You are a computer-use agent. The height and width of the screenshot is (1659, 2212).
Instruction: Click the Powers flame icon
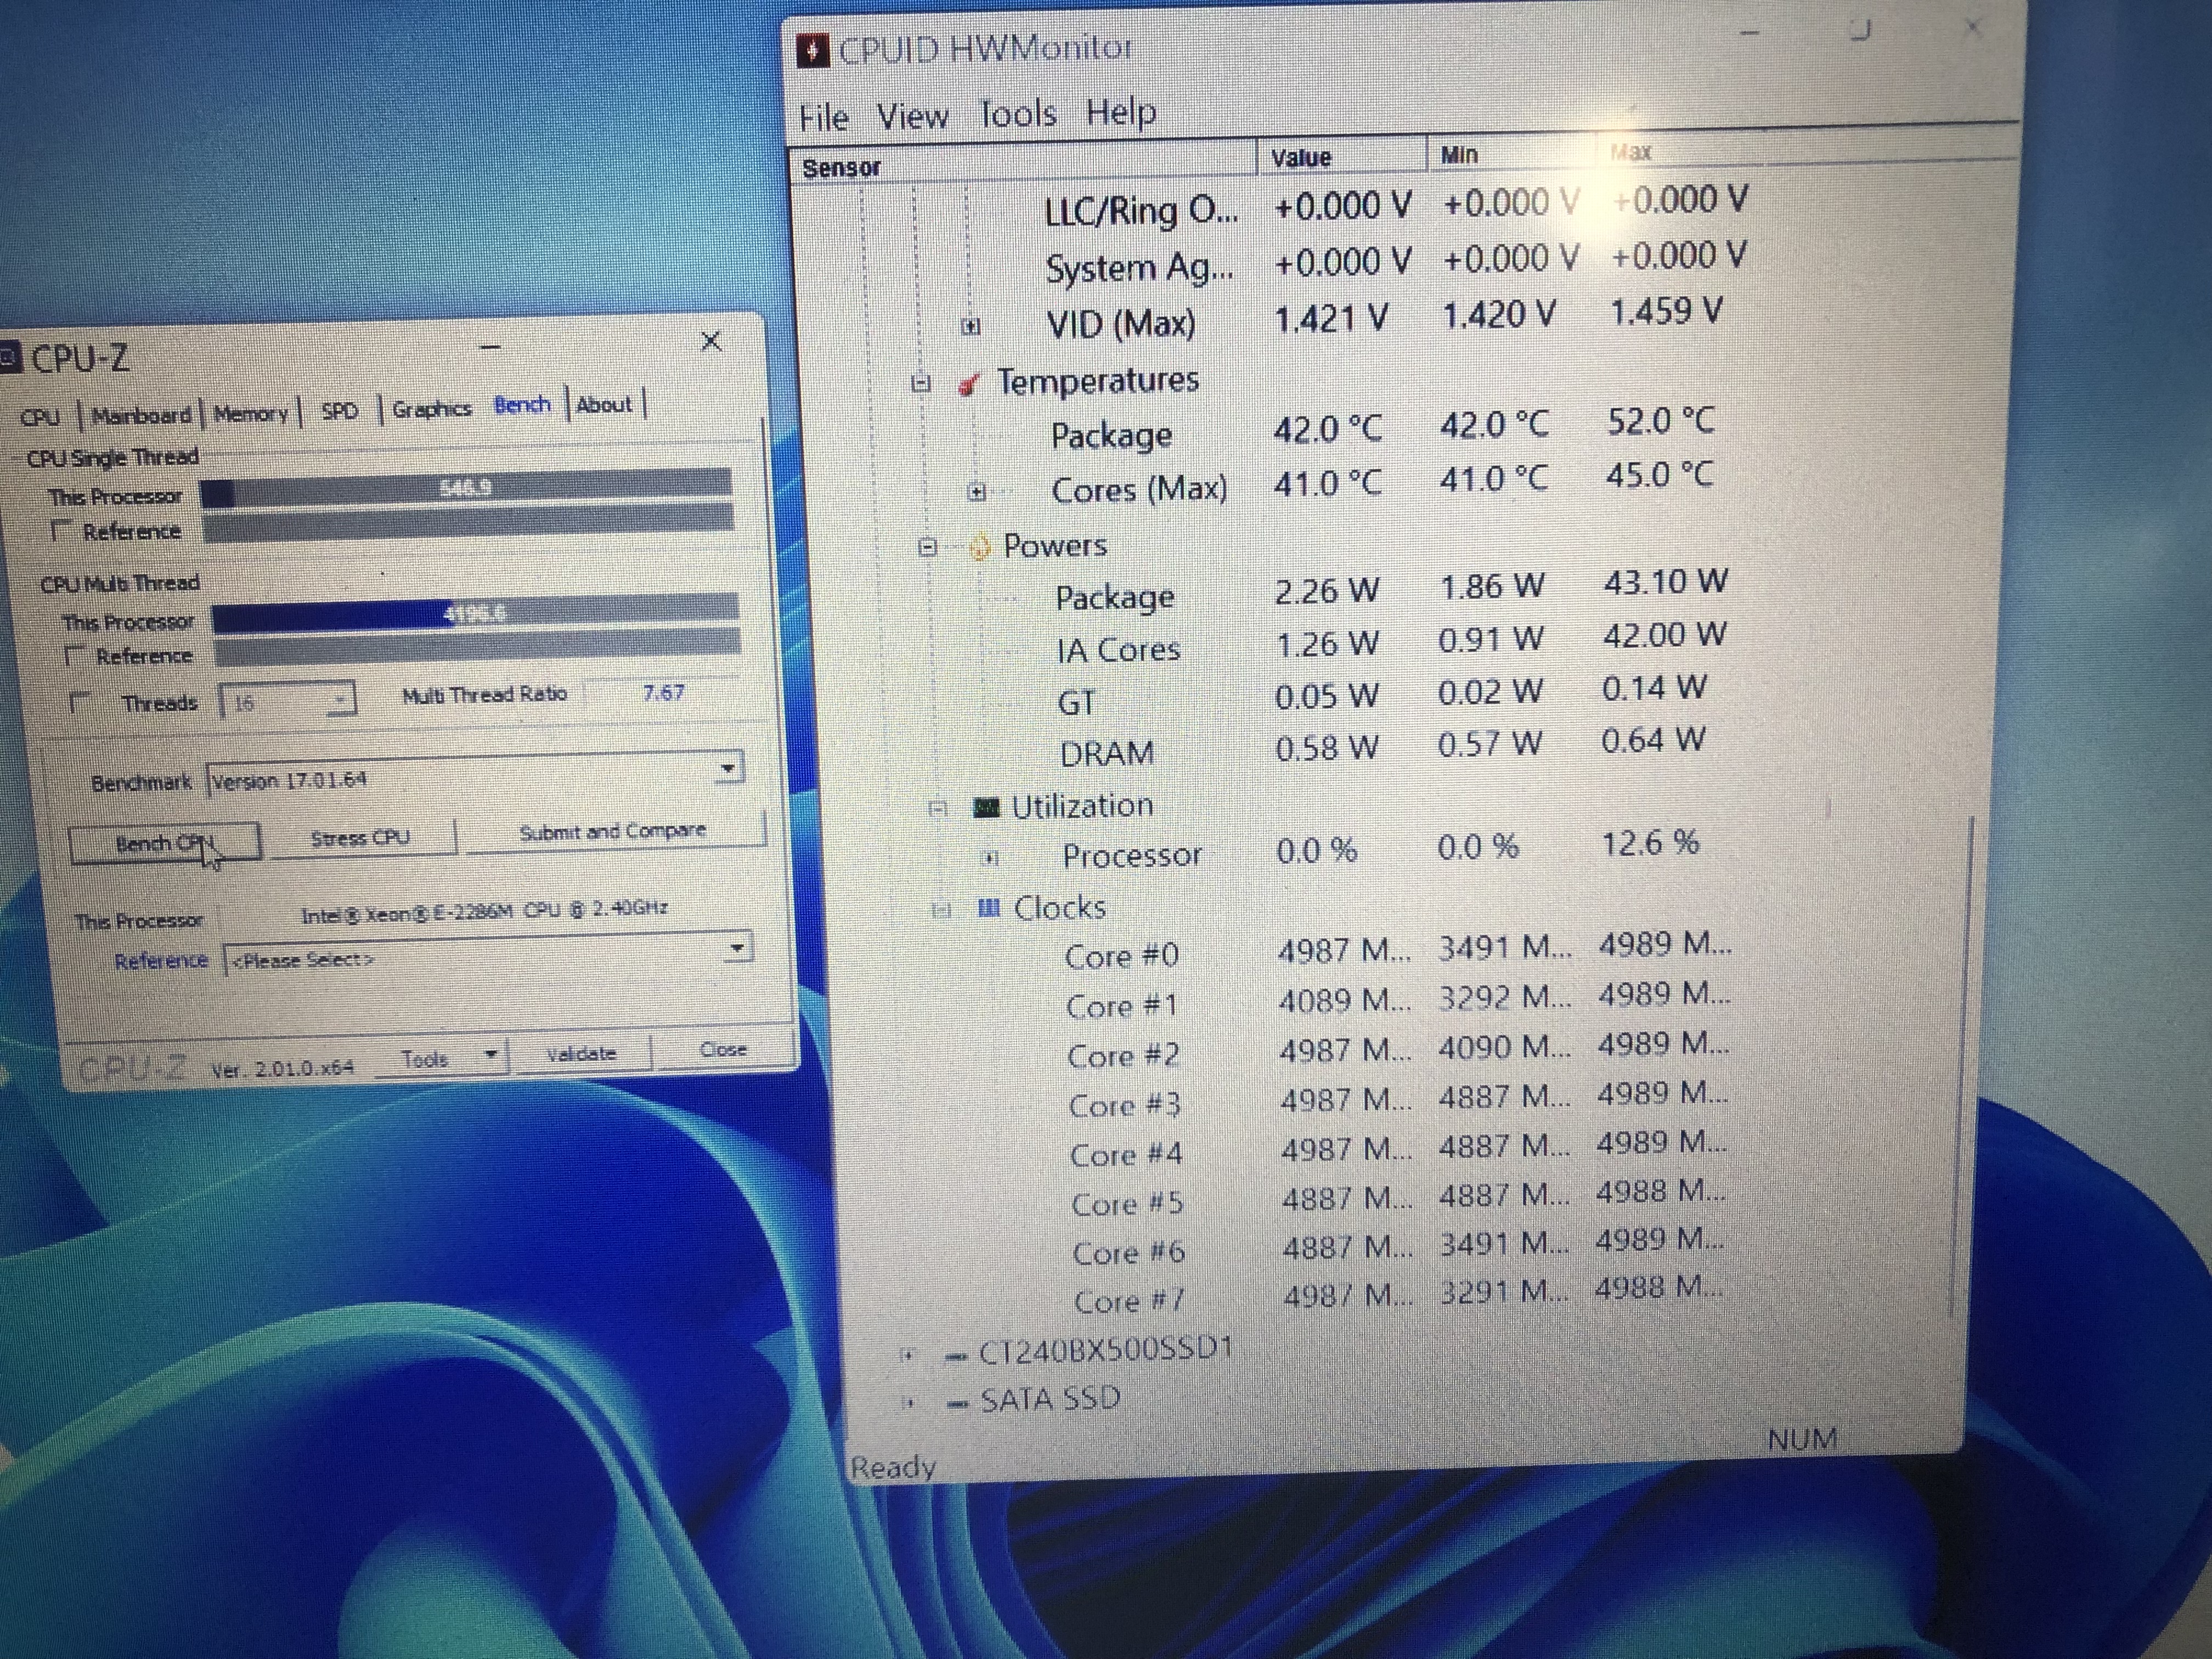980,546
